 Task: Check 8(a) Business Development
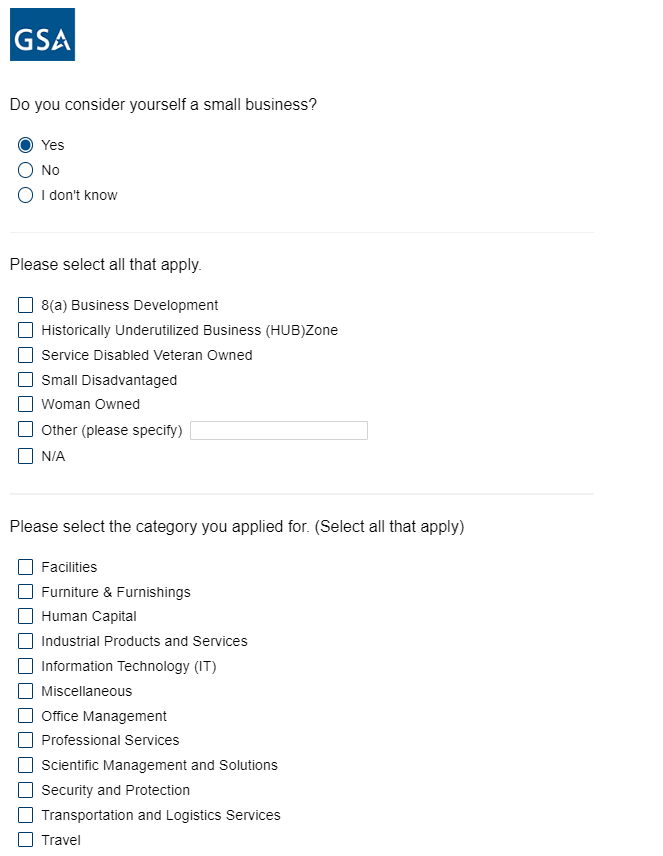tap(26, 305)
